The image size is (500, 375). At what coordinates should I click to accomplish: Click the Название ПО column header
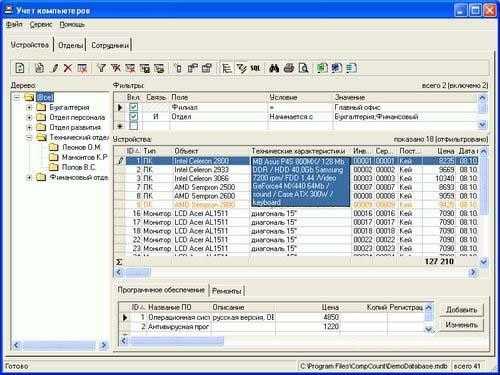tap(179, 307)
